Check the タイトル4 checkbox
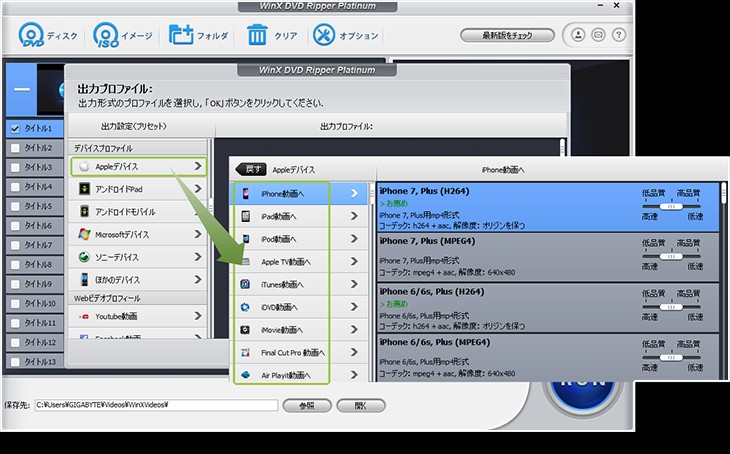Image resolution: width=730 pixels, height=454 pixels. 15,187
